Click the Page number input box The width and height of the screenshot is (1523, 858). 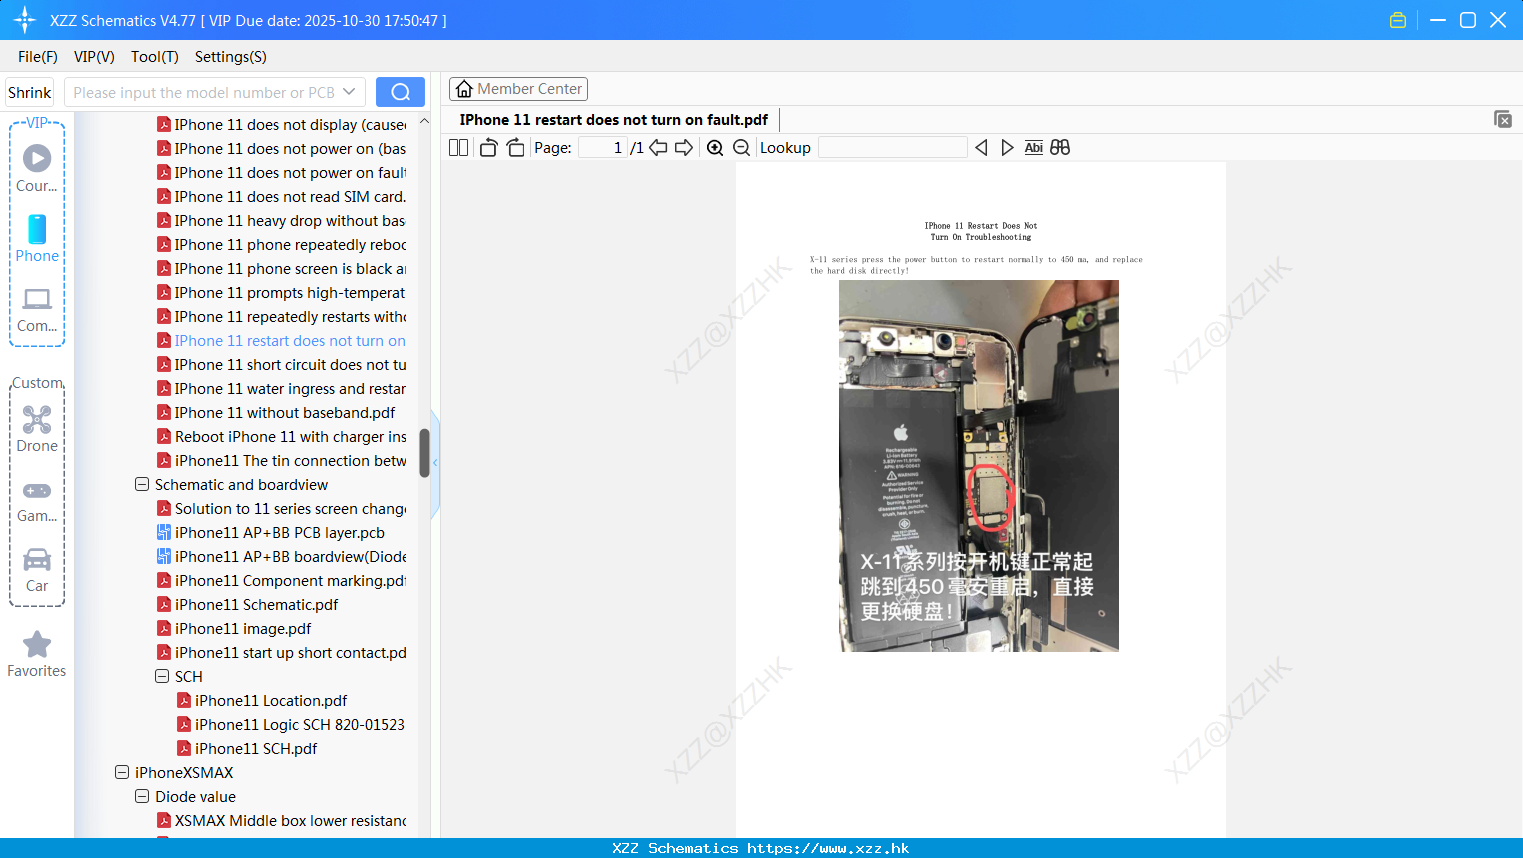(x=602, y=147)
